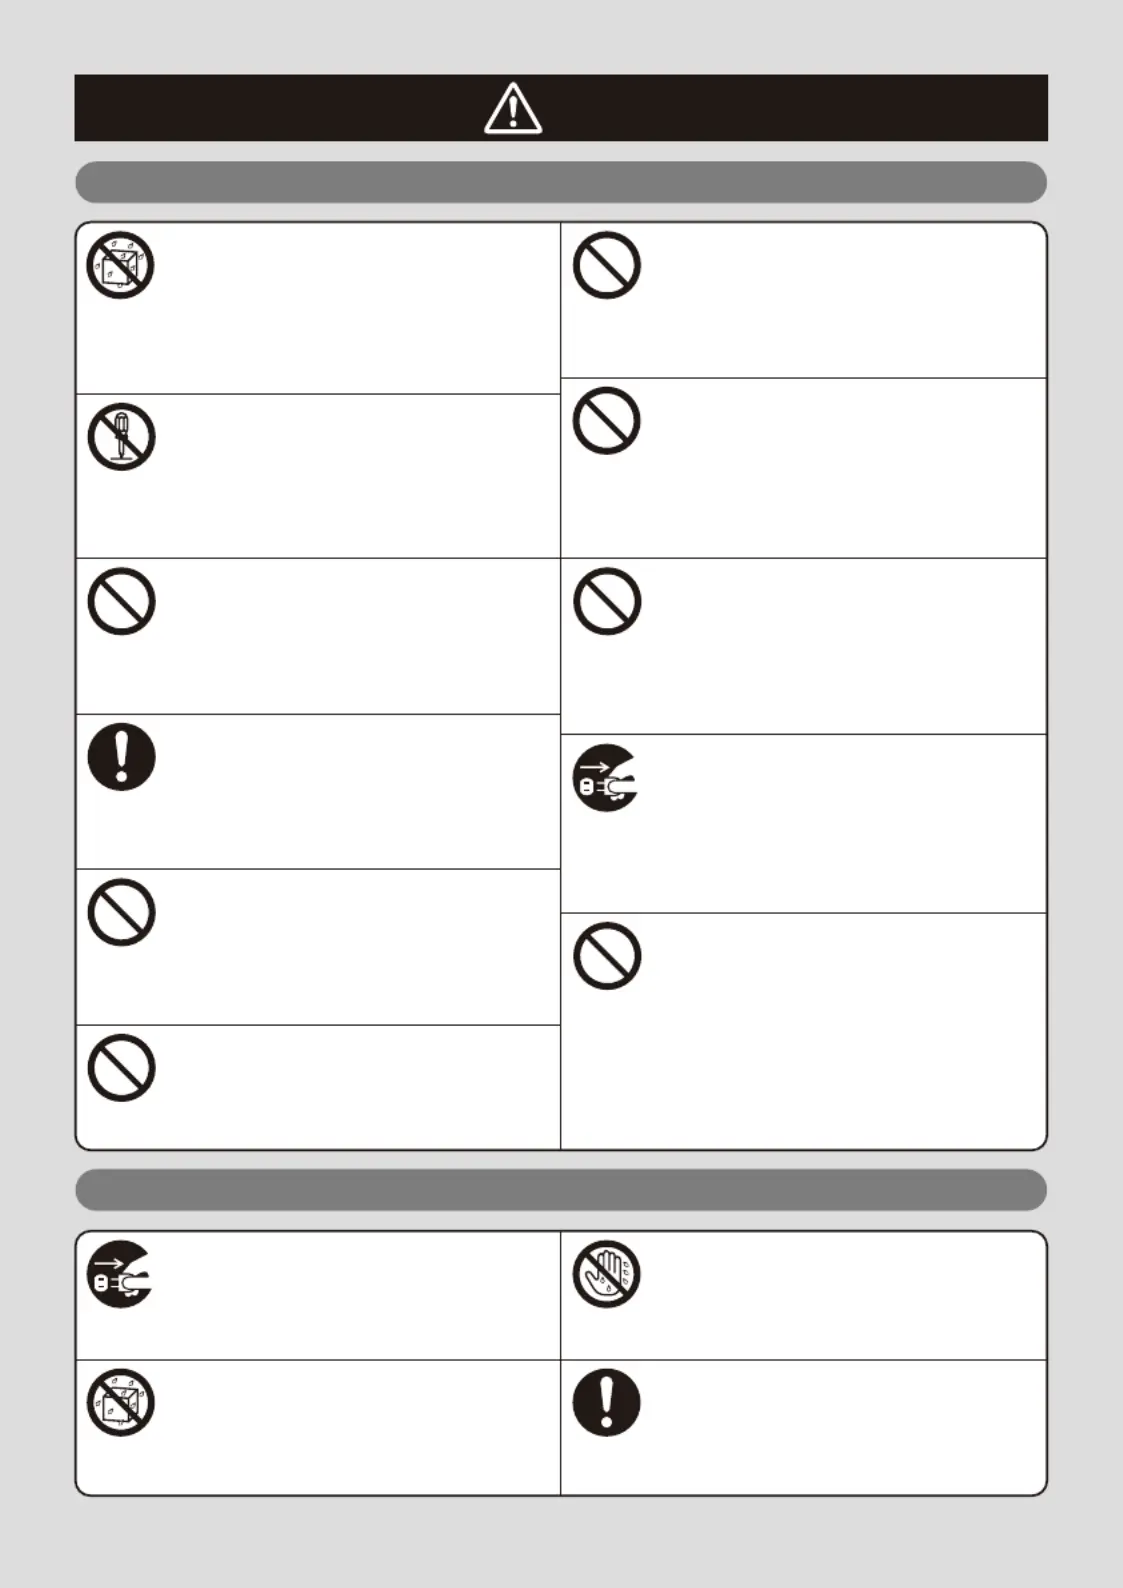
Task: Click the exclamation mark icon in the upper panel
Action: (121, 756)
